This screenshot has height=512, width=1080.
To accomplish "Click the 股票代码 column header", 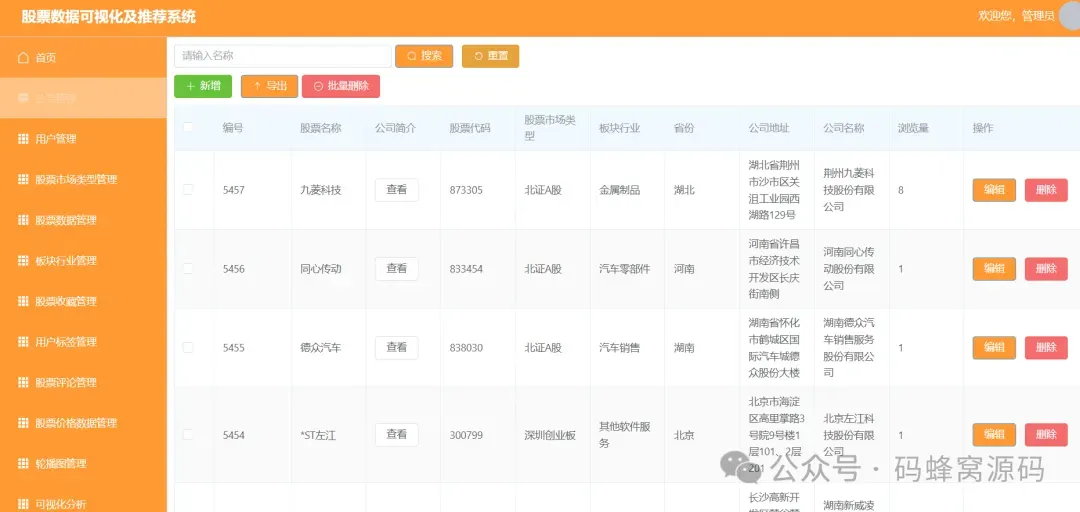I will pos(470,127).
